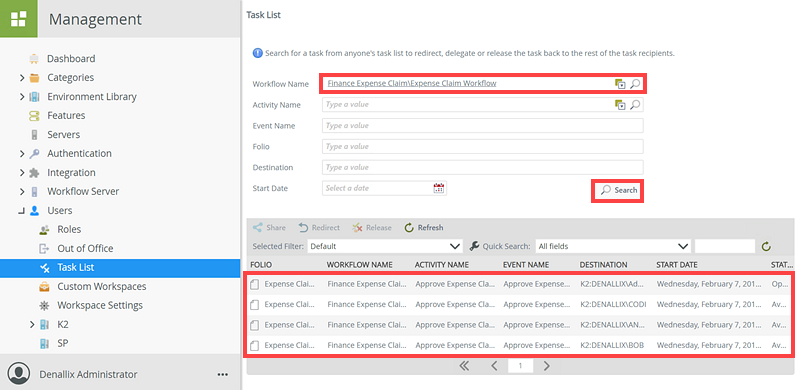Open the Quick Search fields dropdown
800x390 pixels.
[613, 246]
